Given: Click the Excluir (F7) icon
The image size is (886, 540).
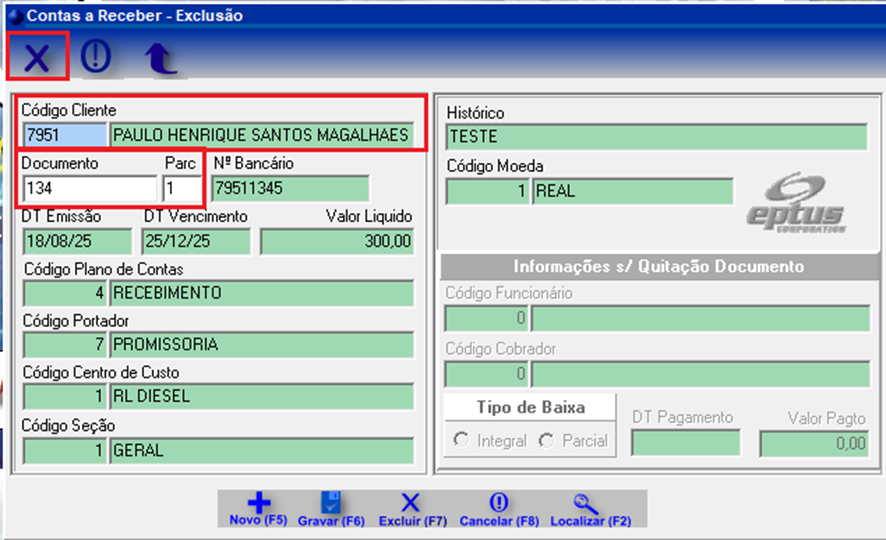Looking at the screenshot, I should (x=411, y=504).
